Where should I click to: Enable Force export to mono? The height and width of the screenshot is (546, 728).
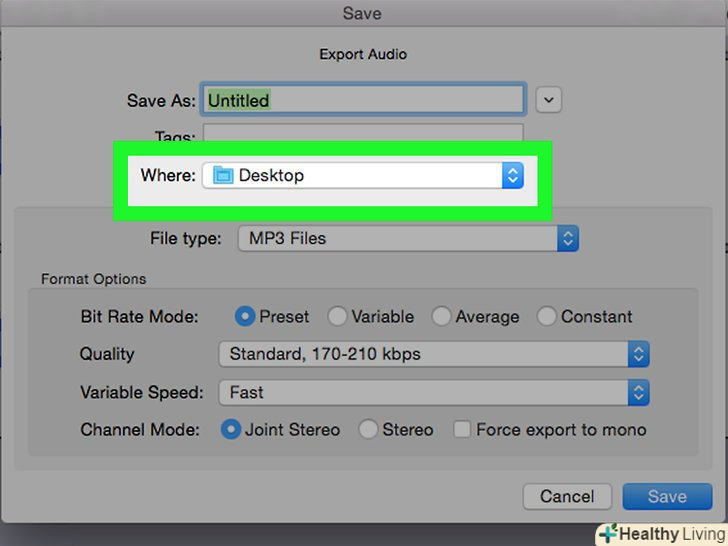click(462, 430)
